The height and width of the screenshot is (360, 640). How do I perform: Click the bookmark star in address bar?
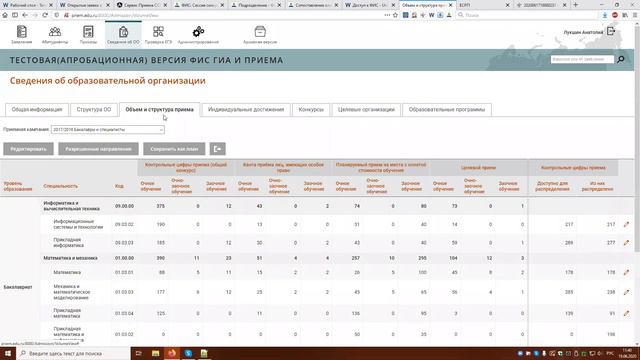395,15
